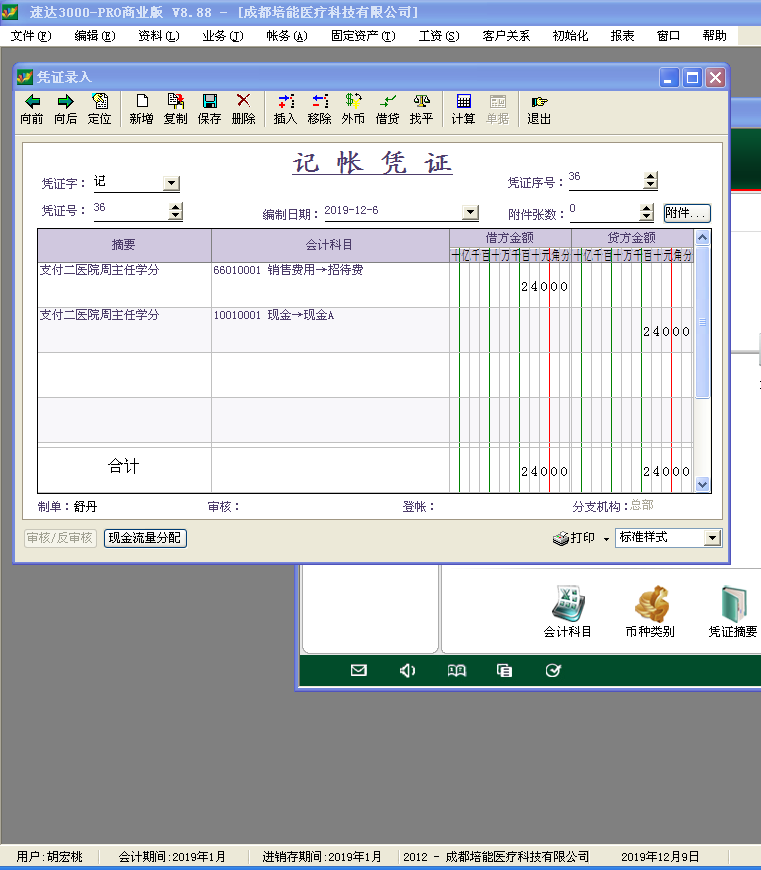Open 币种类别 currency type icon
This screenshot has height=870, width=761.
tap(650, 605)
